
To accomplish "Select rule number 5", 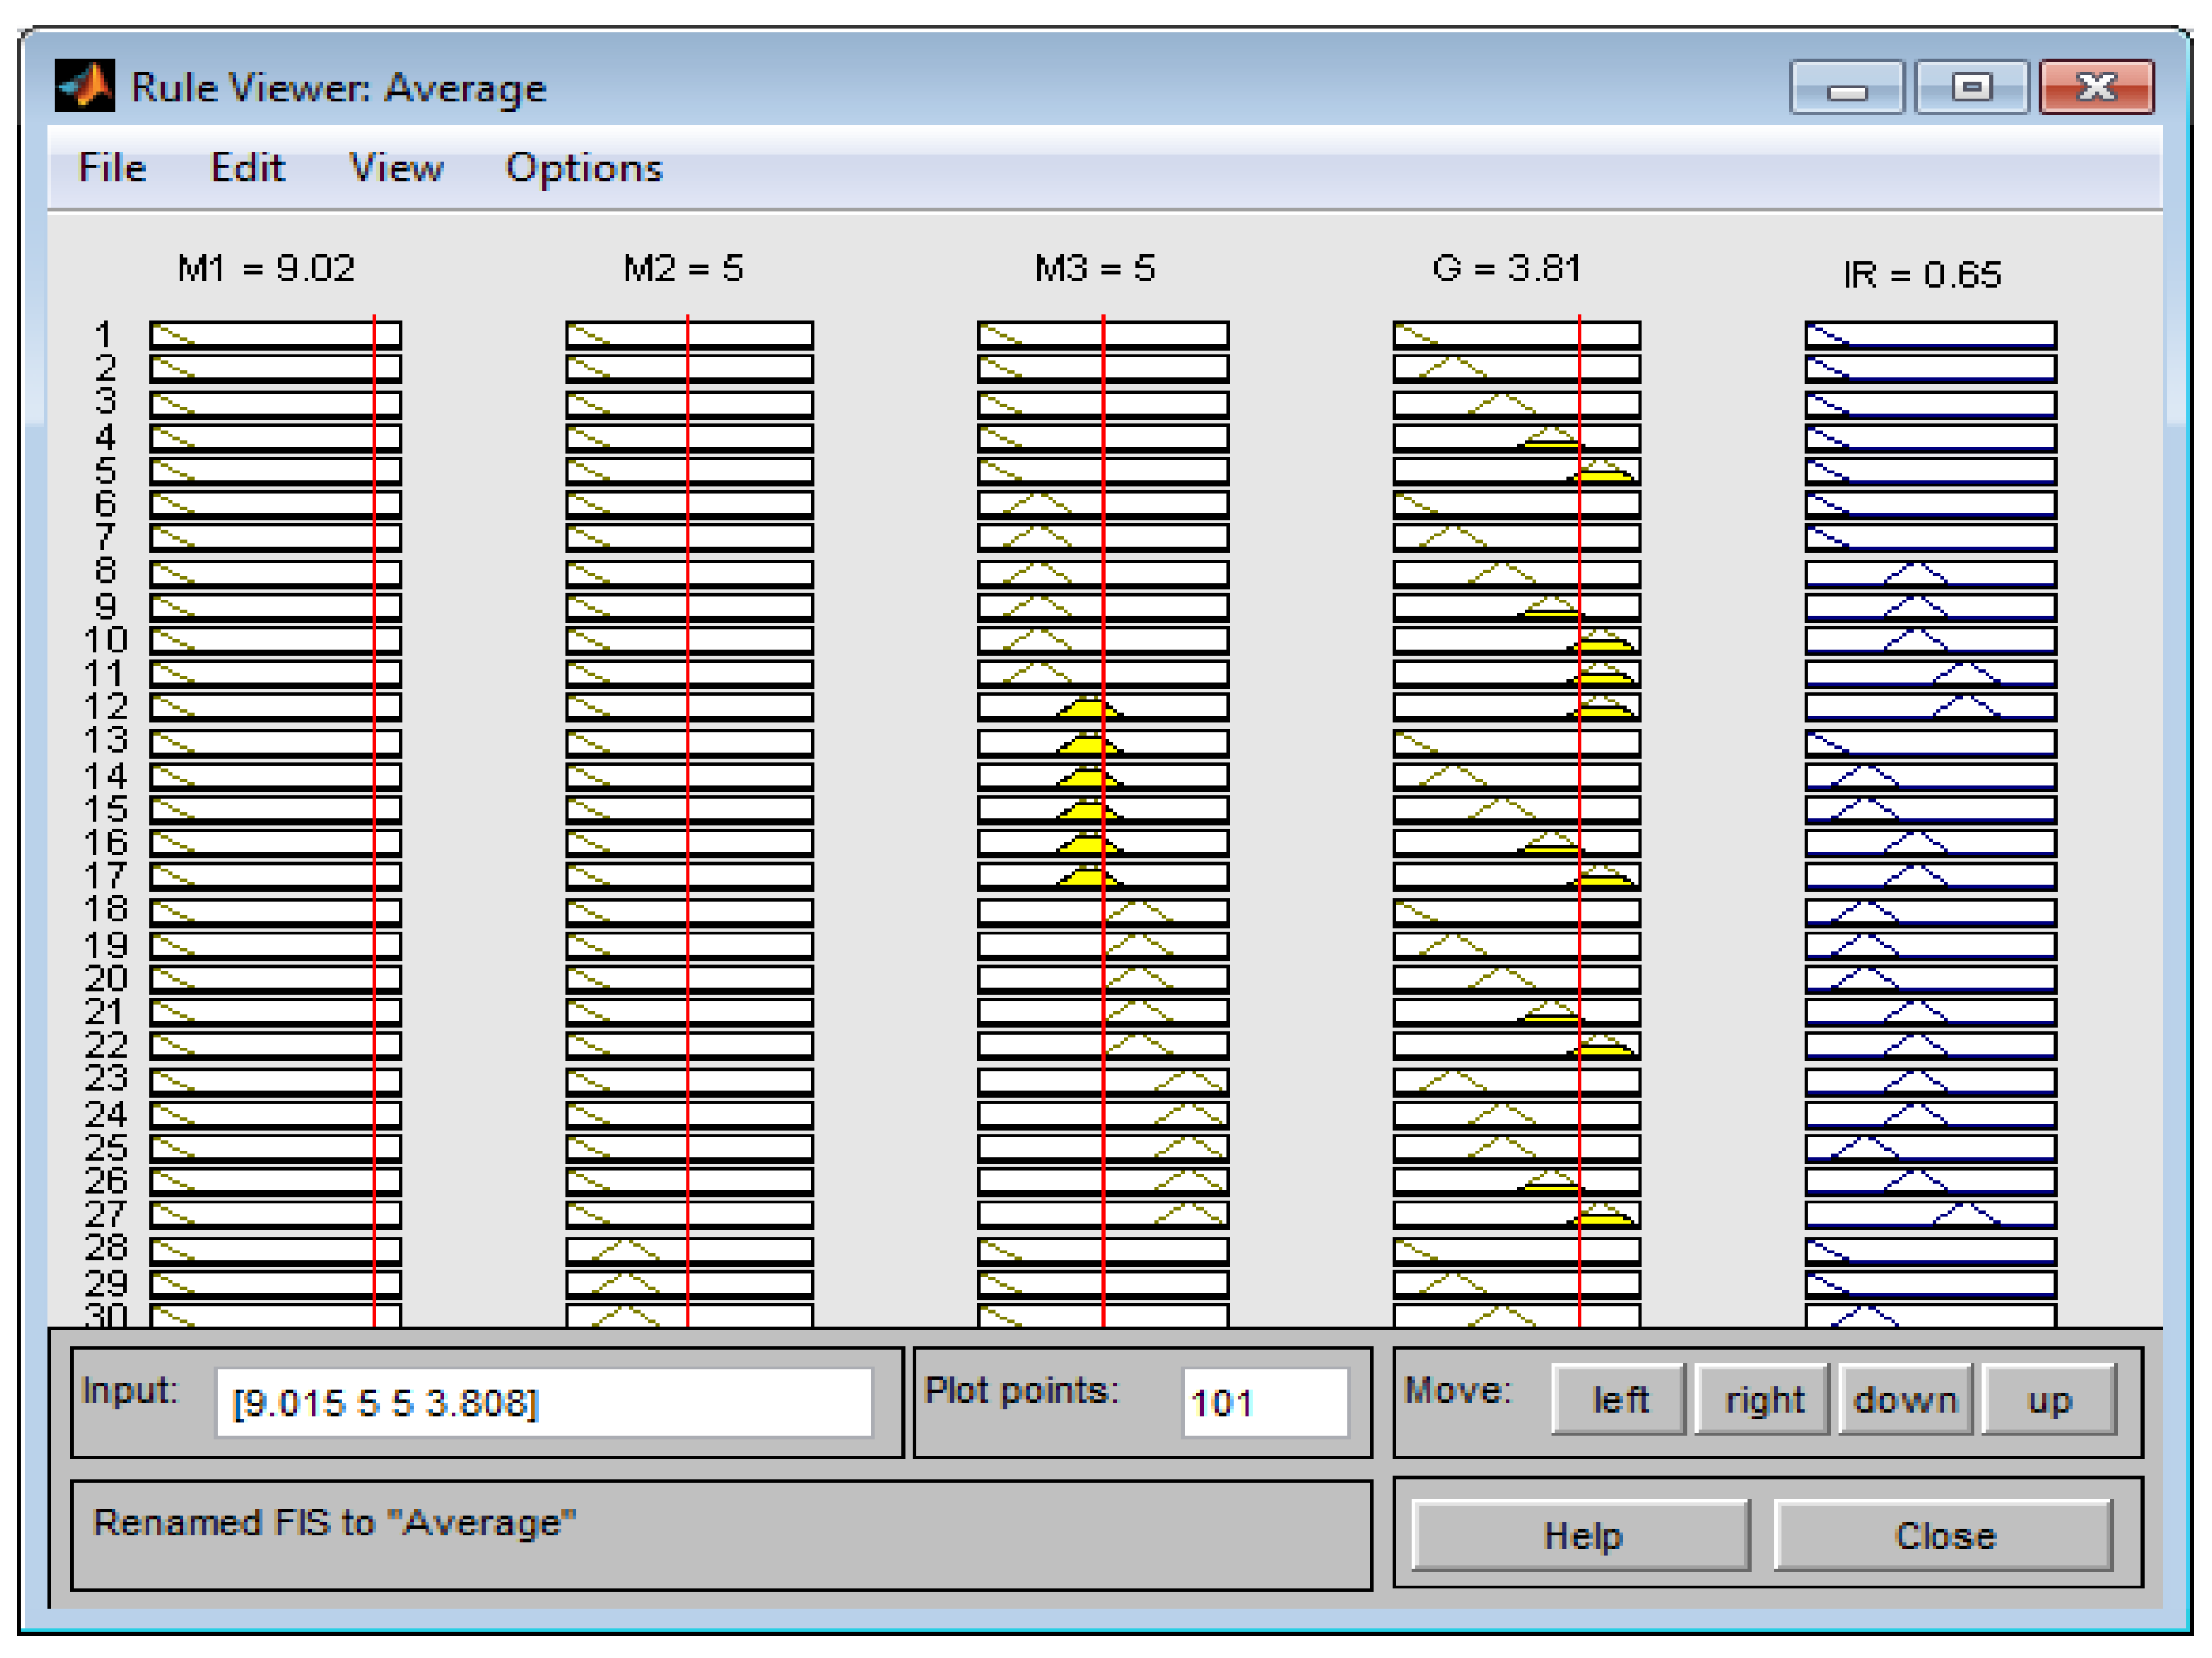I will point(105,470).
